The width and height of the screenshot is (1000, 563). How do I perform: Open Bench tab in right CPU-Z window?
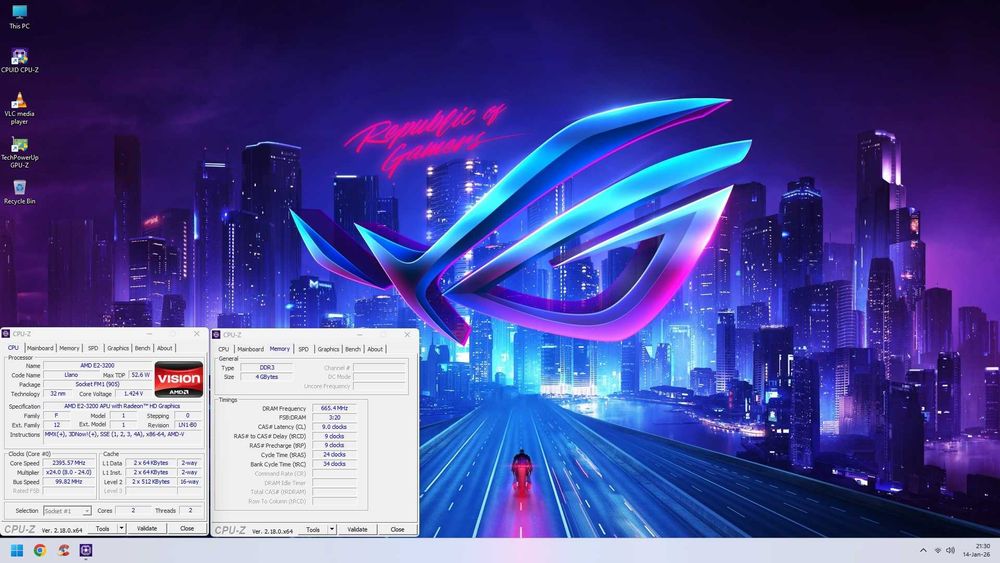pos(353,349)
